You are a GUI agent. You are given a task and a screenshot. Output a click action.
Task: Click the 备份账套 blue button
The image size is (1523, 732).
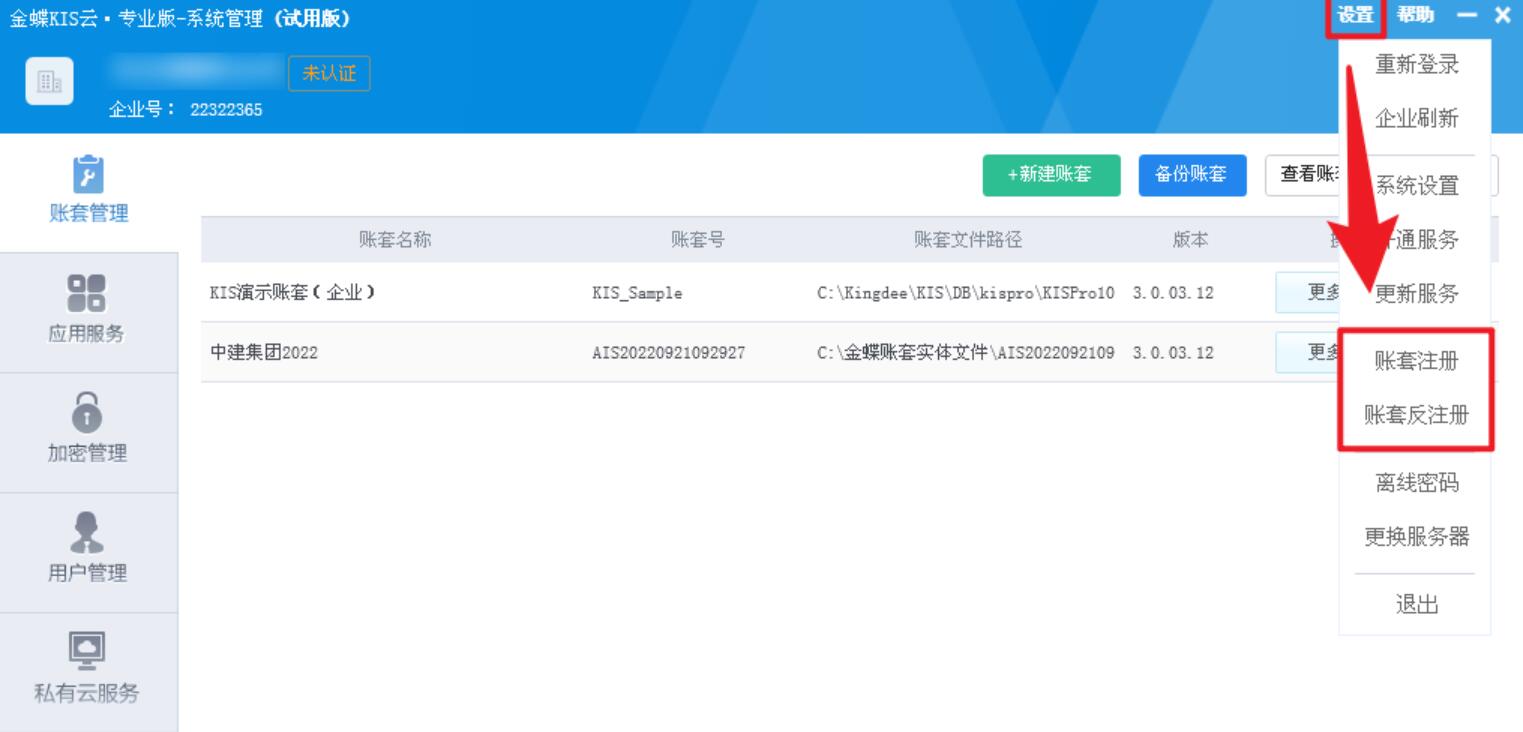click(1191, 175)
